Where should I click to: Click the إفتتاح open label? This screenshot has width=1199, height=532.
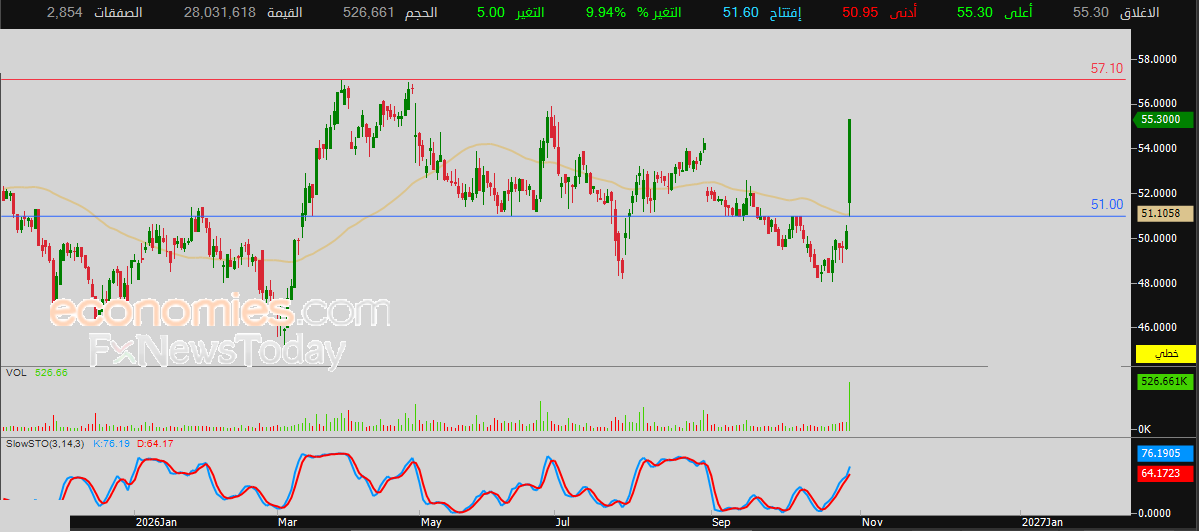(787, 12)
